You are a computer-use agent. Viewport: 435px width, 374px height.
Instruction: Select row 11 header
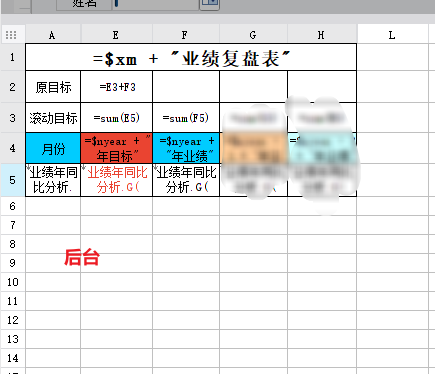point(13,301)
